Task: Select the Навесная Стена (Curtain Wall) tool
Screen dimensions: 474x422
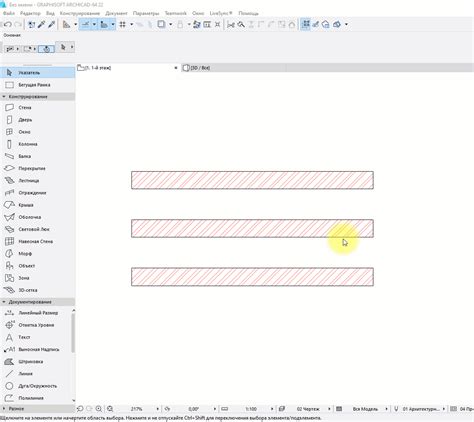Action: [x=38, y=241]
